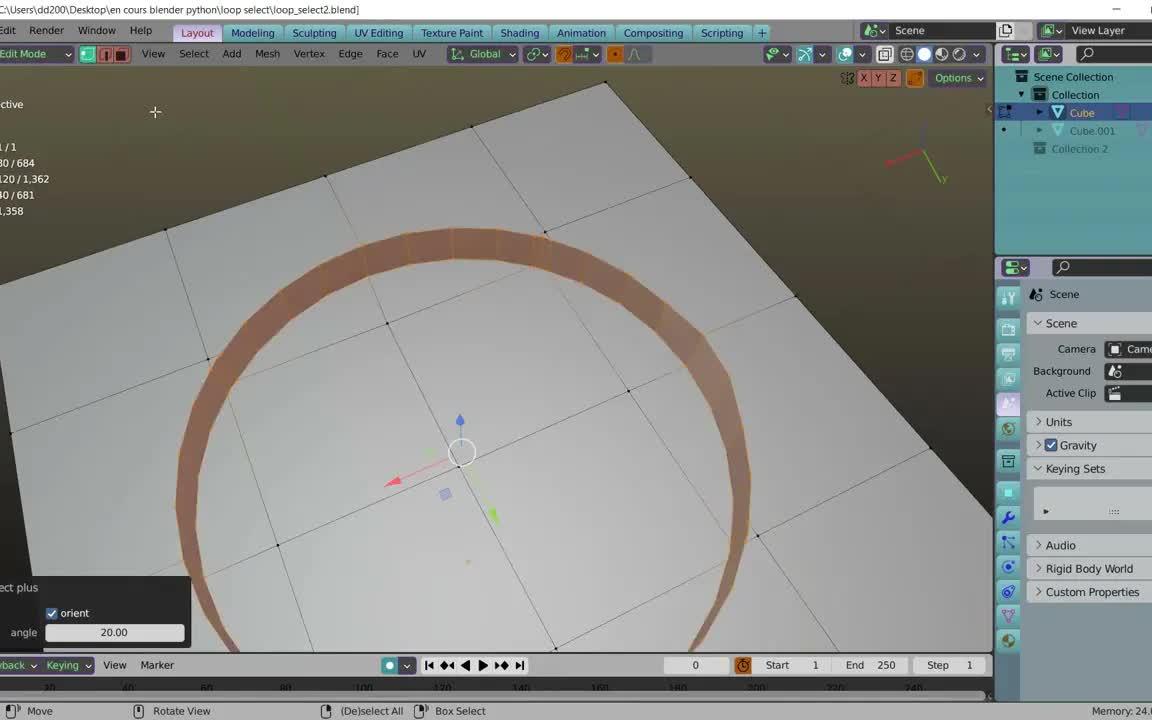Open Modifier Properties with the wrench icon
The width and height of the screenshot is (1152, 720).
[1008, 516]
